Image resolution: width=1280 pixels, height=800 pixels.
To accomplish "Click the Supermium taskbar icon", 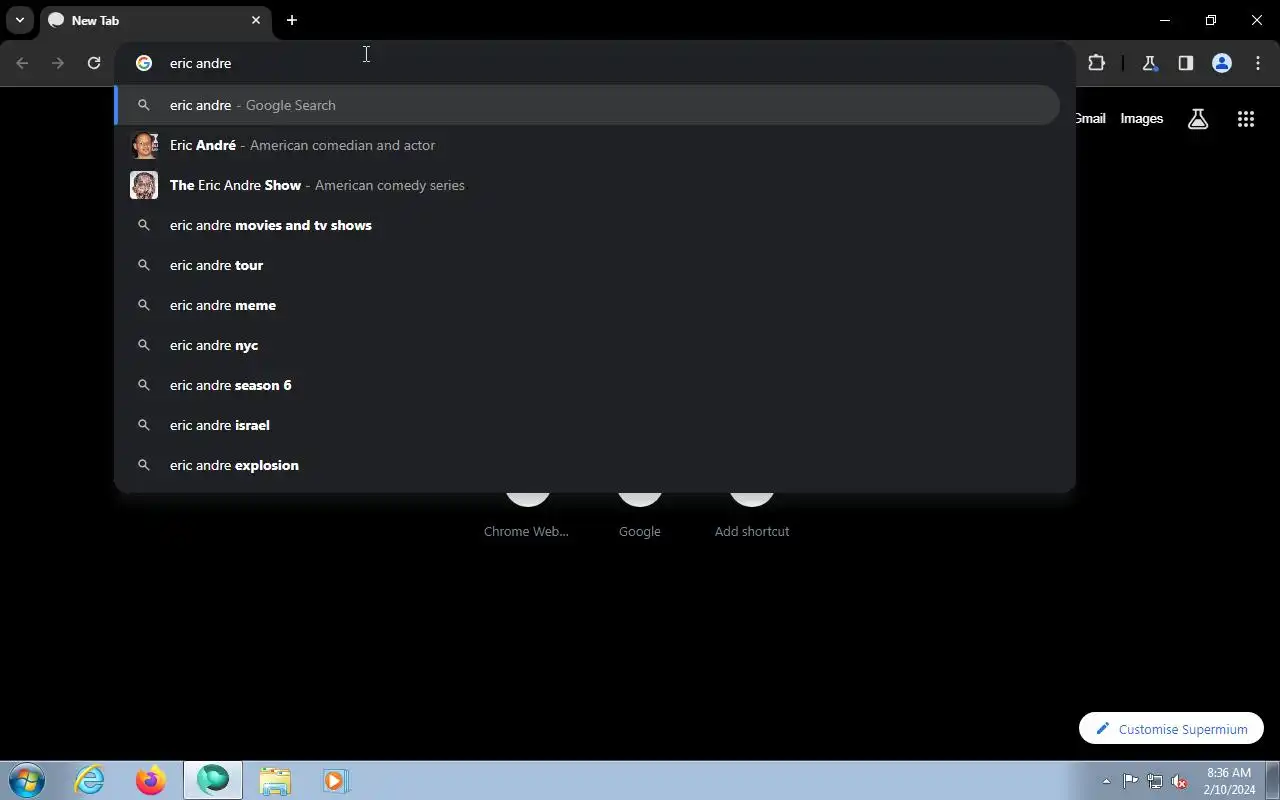I will click(x=213, y=780).
